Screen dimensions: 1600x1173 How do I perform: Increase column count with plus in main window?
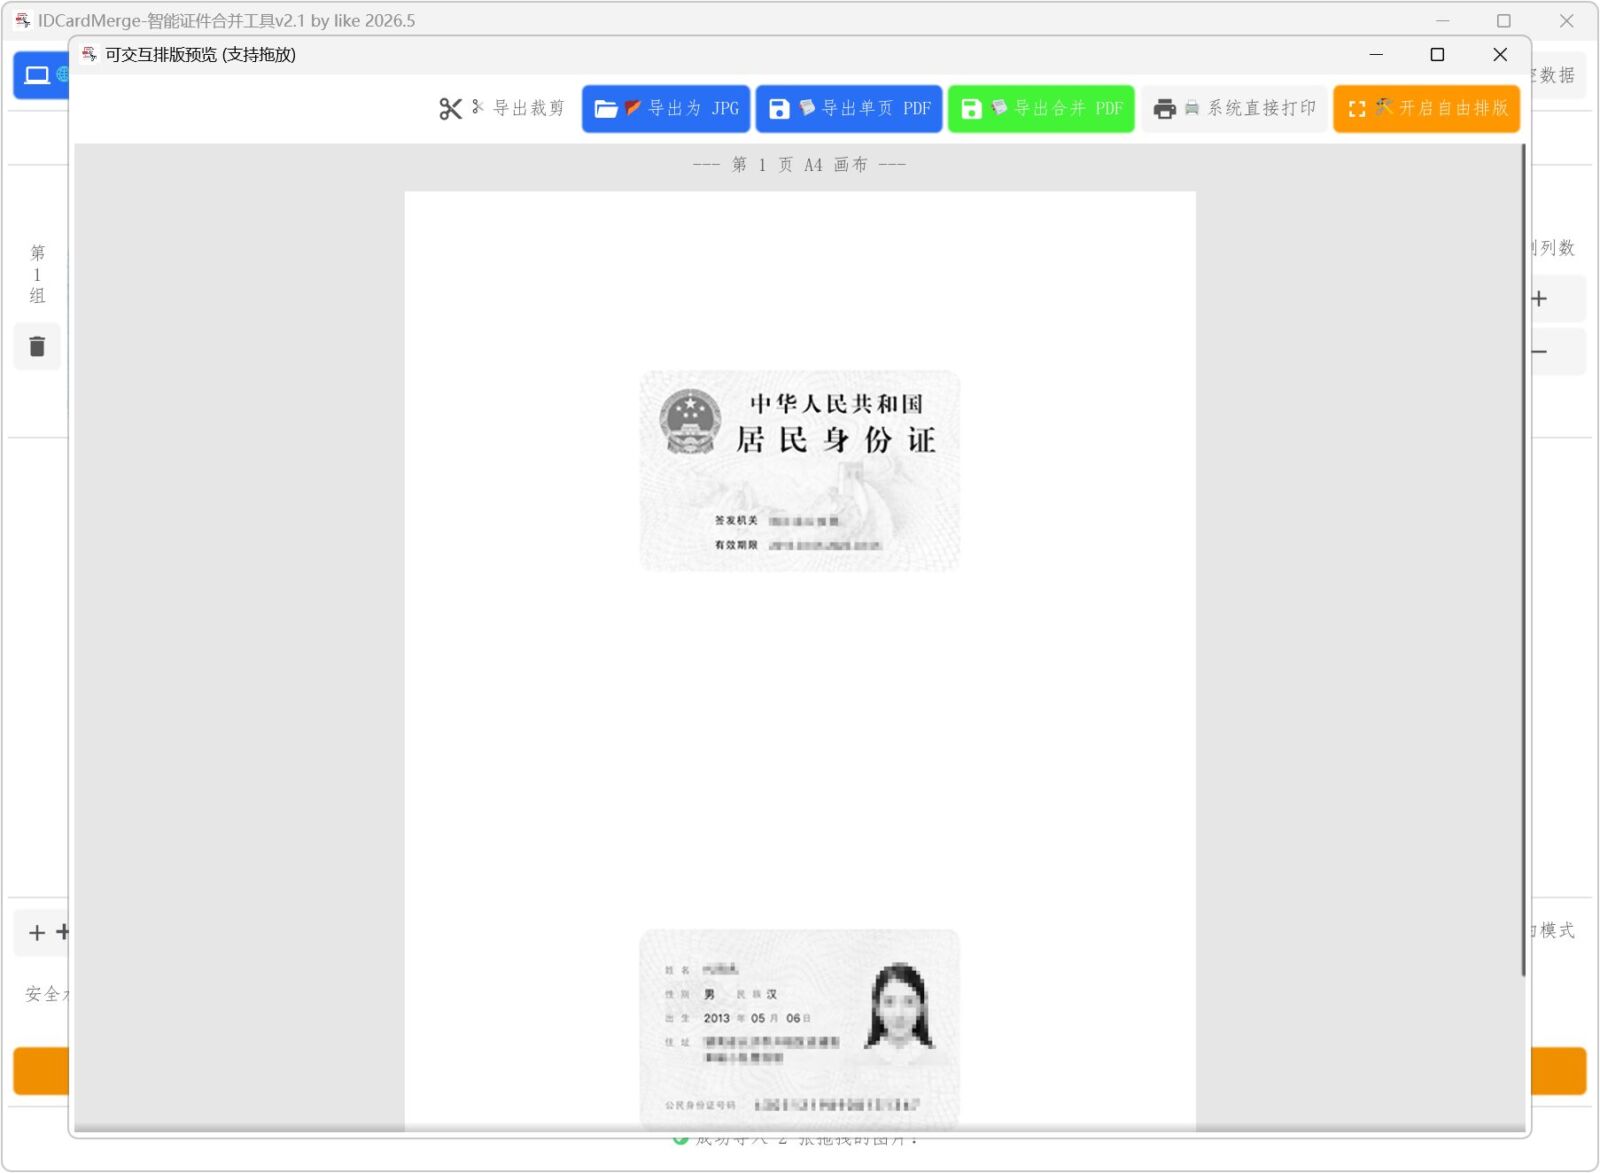point(1540,299)
